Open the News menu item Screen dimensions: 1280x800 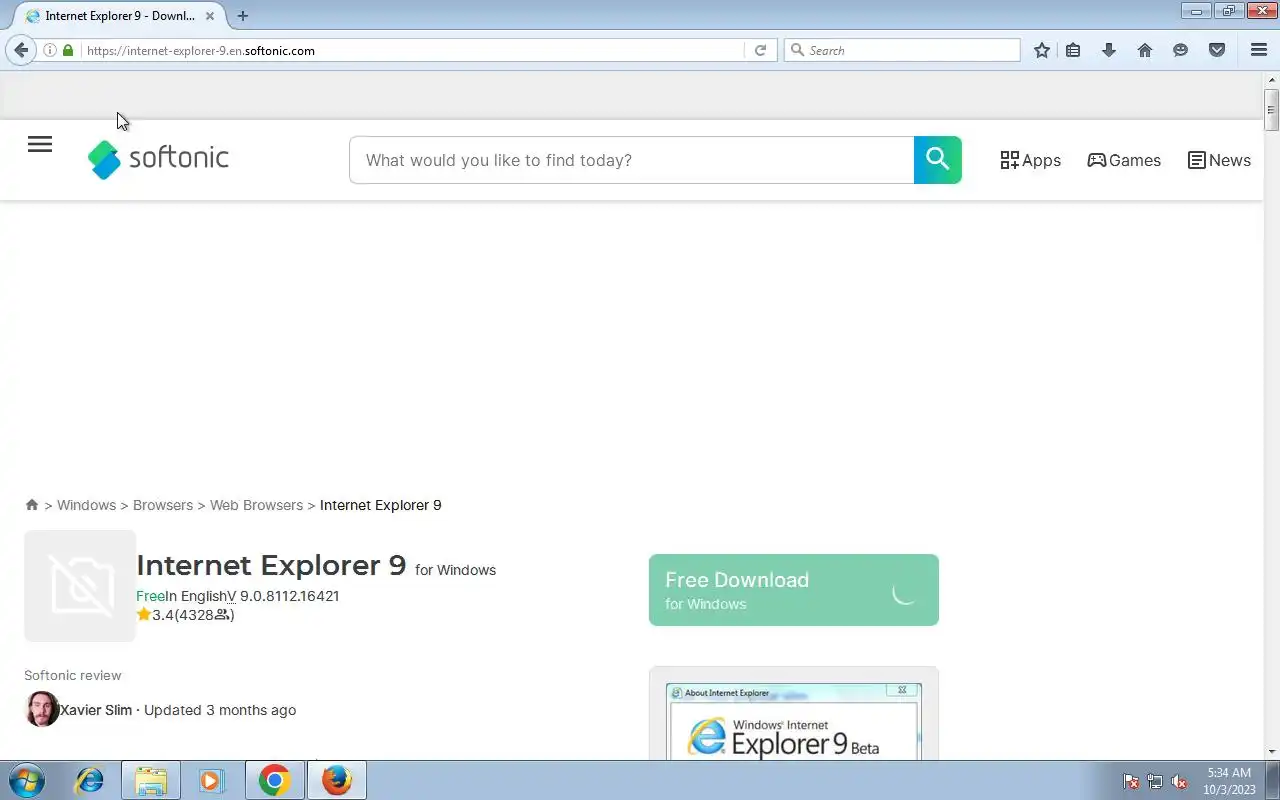[x=1219, y=160]
